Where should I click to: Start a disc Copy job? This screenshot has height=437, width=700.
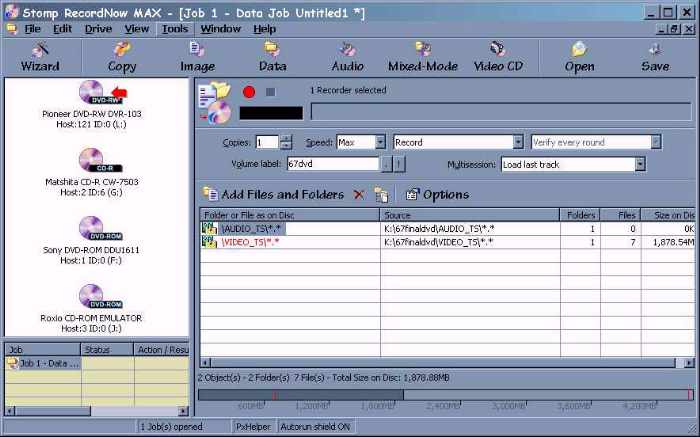(122, 57)
